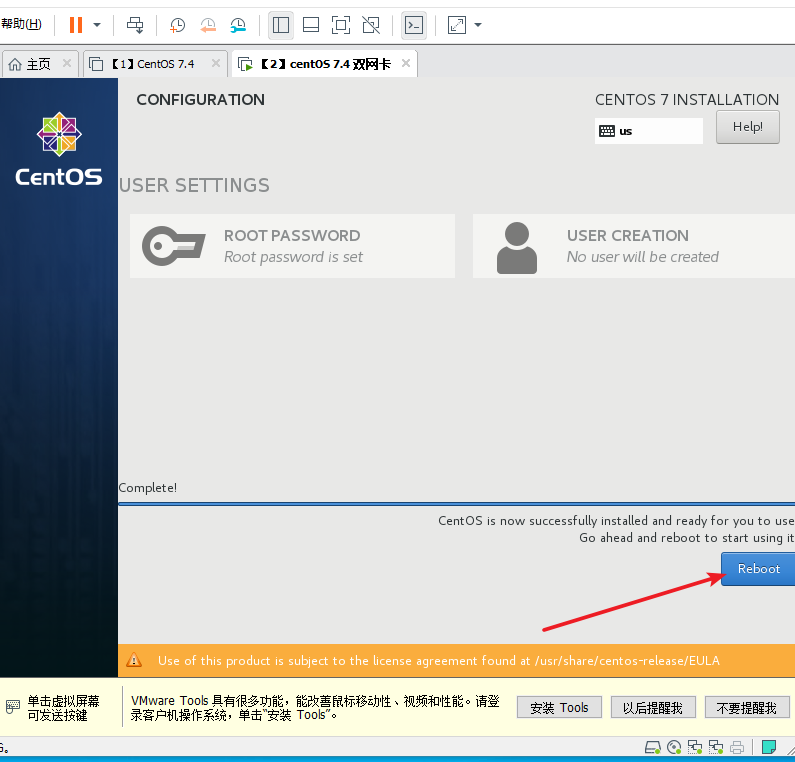Screen dimensions: 795x762
Task: Click the stretch guest display icon
Action: point(457,25)
